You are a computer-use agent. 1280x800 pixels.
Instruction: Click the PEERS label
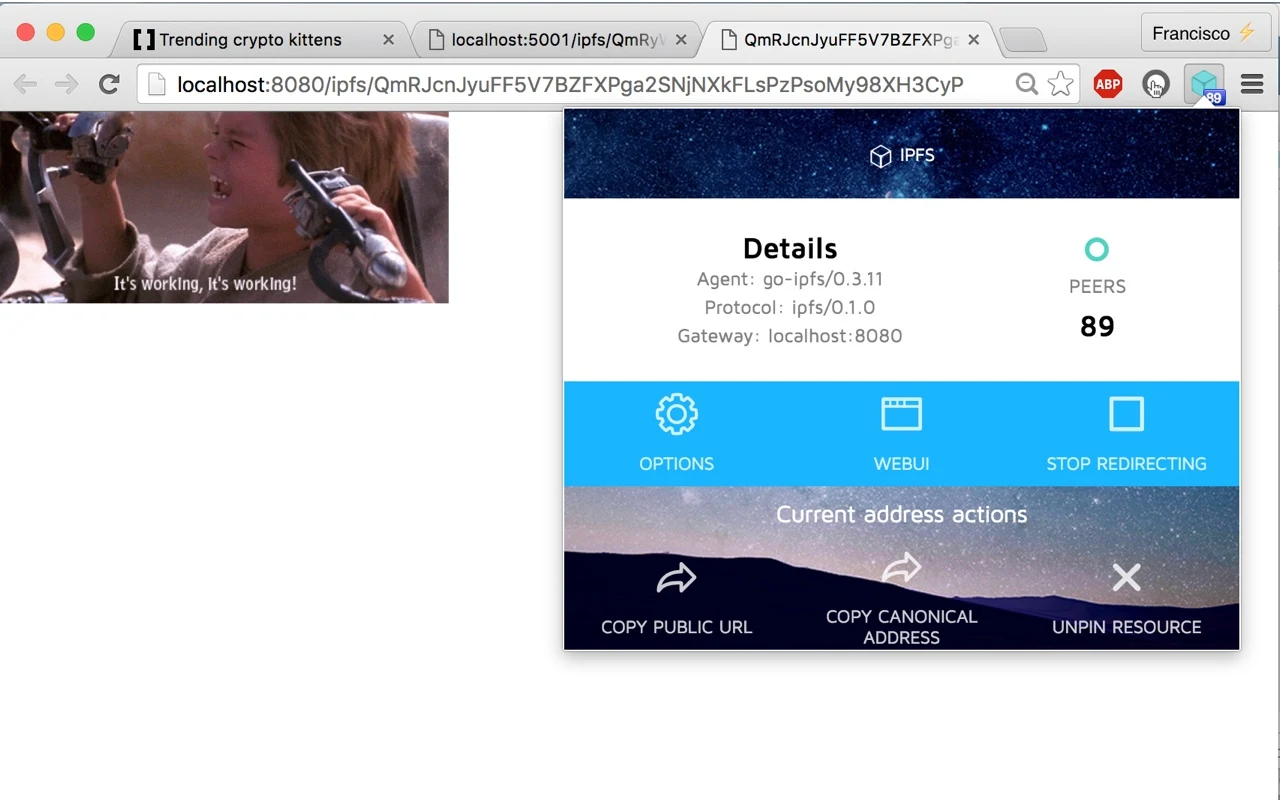(1097, 286)
